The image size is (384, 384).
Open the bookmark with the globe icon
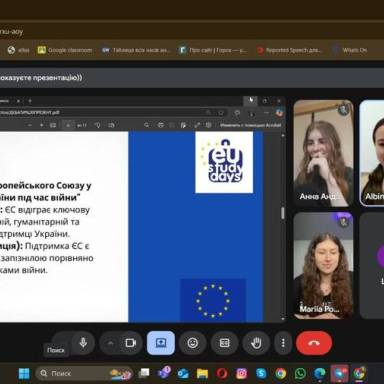pos(18,50)
